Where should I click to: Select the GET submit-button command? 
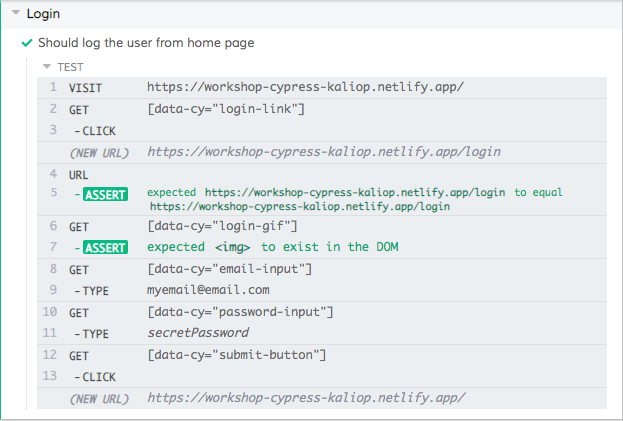pyautogui.click(x=320, y=355)
